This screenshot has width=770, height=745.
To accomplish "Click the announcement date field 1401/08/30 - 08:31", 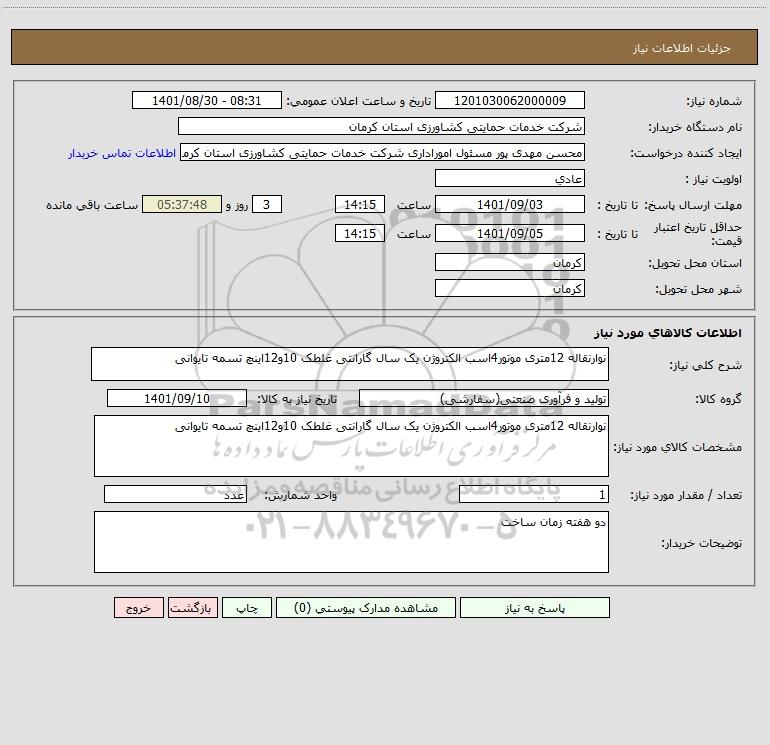I will 207,100.
